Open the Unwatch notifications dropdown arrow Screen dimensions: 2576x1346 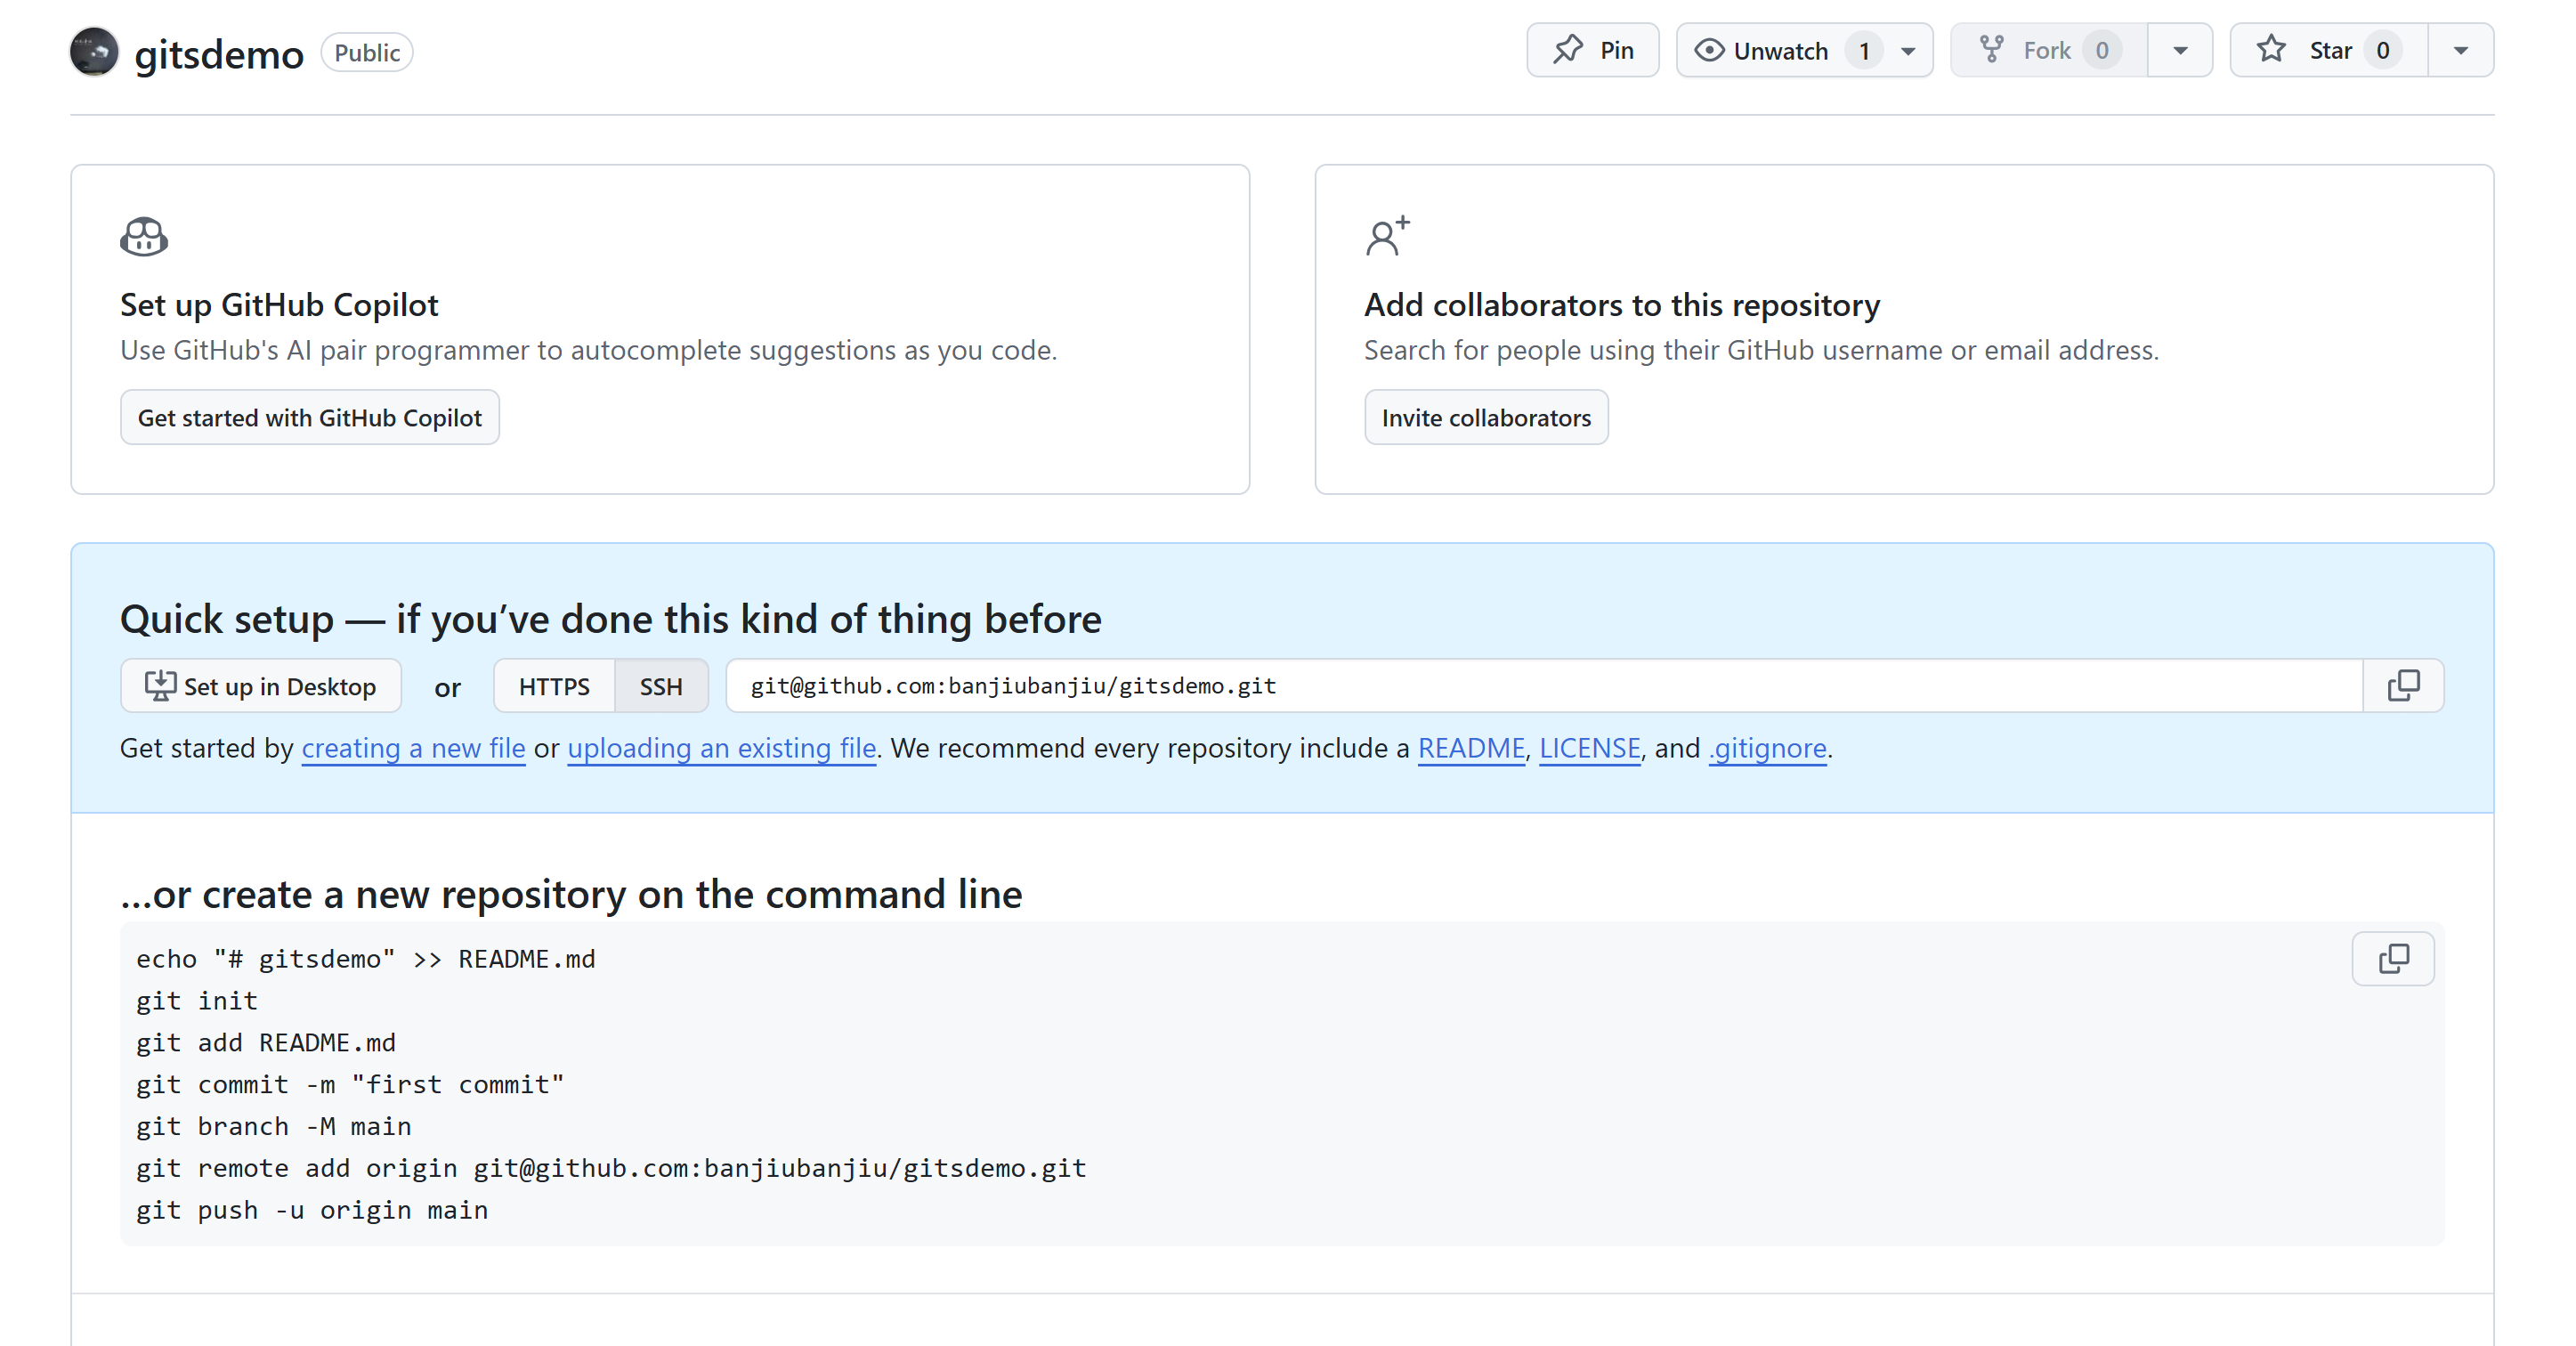point(1908,51)
